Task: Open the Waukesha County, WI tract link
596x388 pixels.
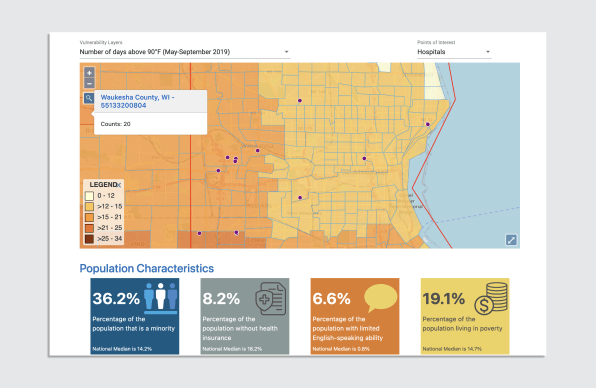Action: tap(138, 101)
